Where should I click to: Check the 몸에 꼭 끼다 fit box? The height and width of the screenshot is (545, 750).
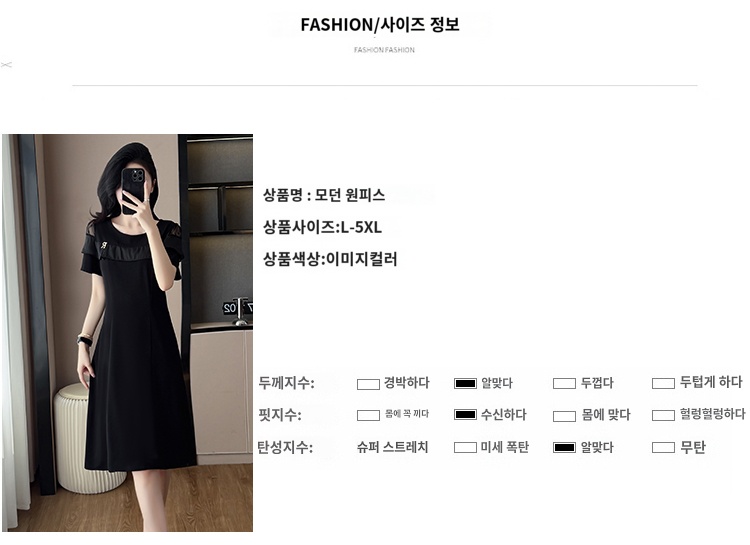pos(368,415)
